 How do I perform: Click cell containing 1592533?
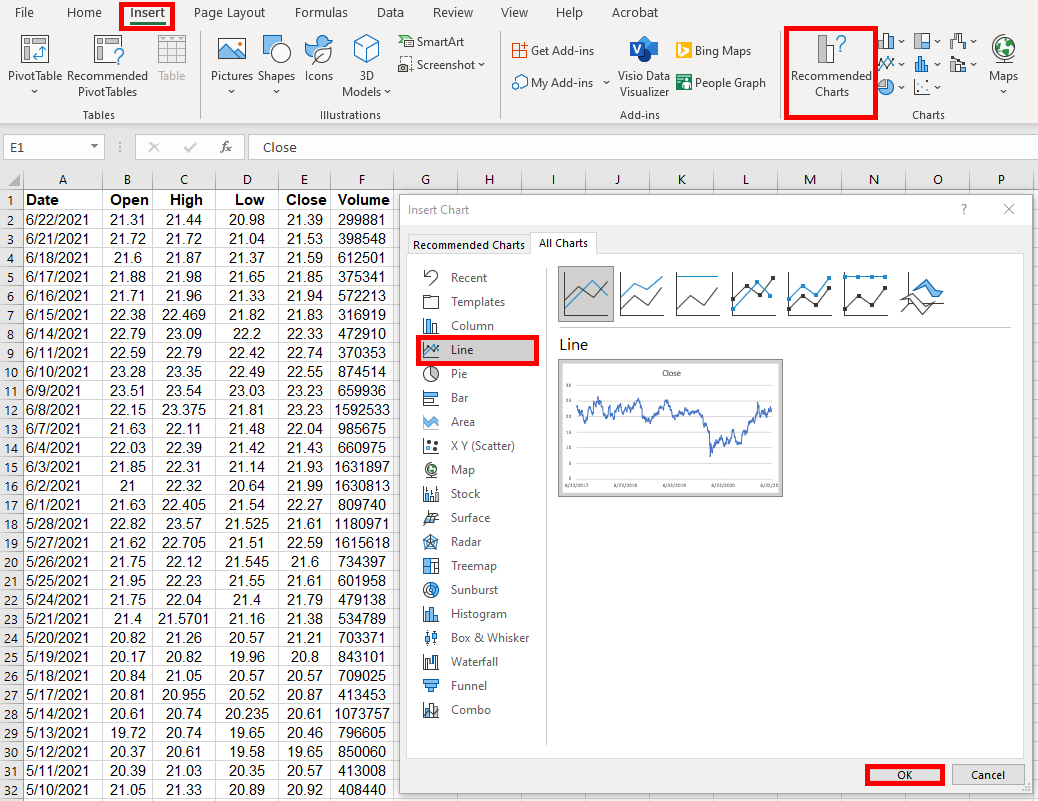point(361,410)
